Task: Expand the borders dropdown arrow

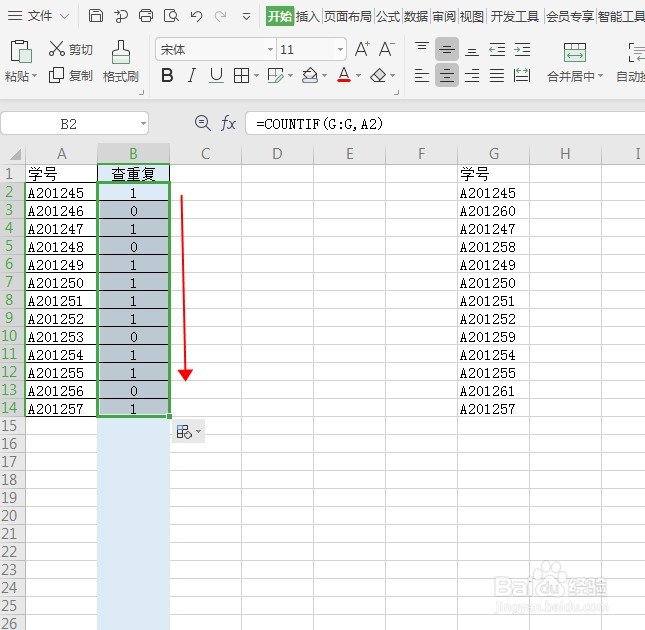Action: pos(256,76)
